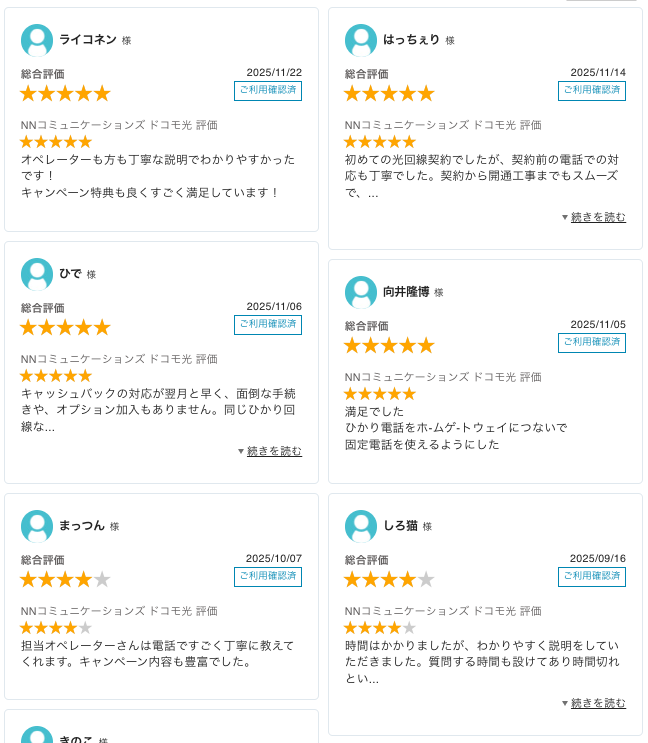648x743 pixels.
Task: Click ご利用確認済 badge on 向井隆博's review
Action: click(x=592, y=343)
